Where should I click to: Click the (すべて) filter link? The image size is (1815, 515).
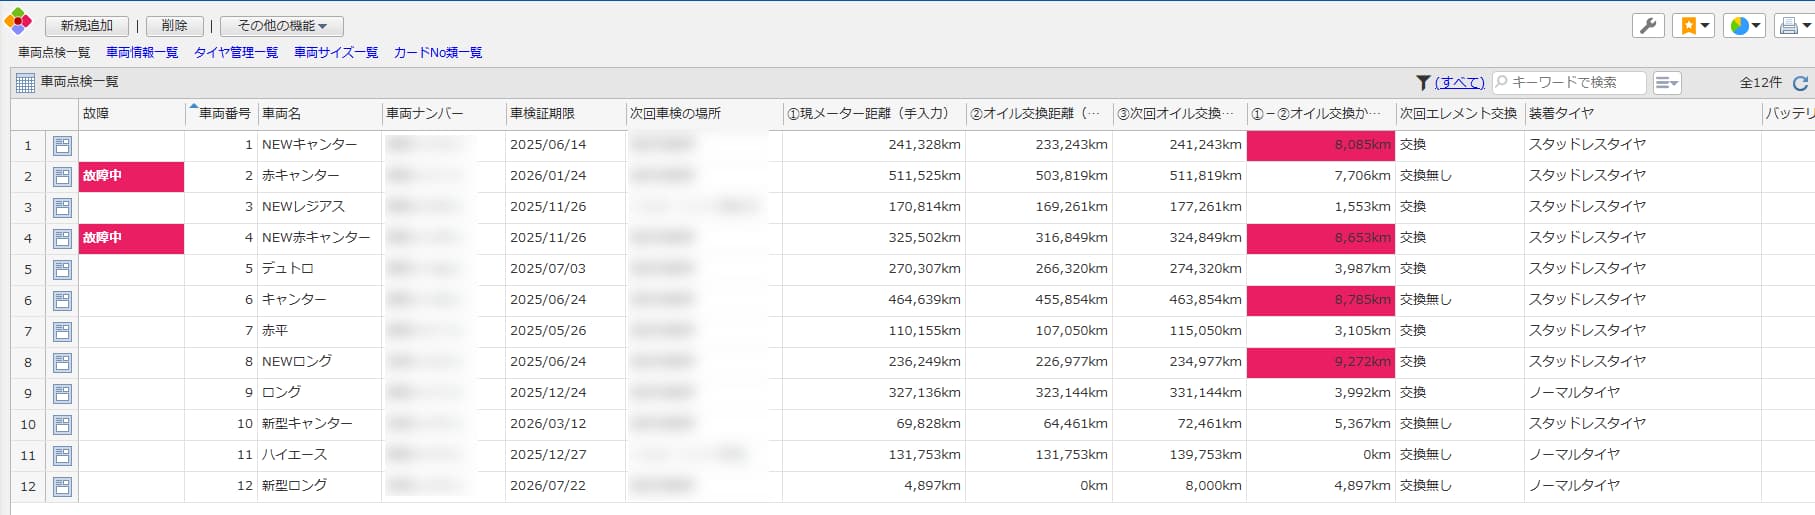tap(1459, 83)
